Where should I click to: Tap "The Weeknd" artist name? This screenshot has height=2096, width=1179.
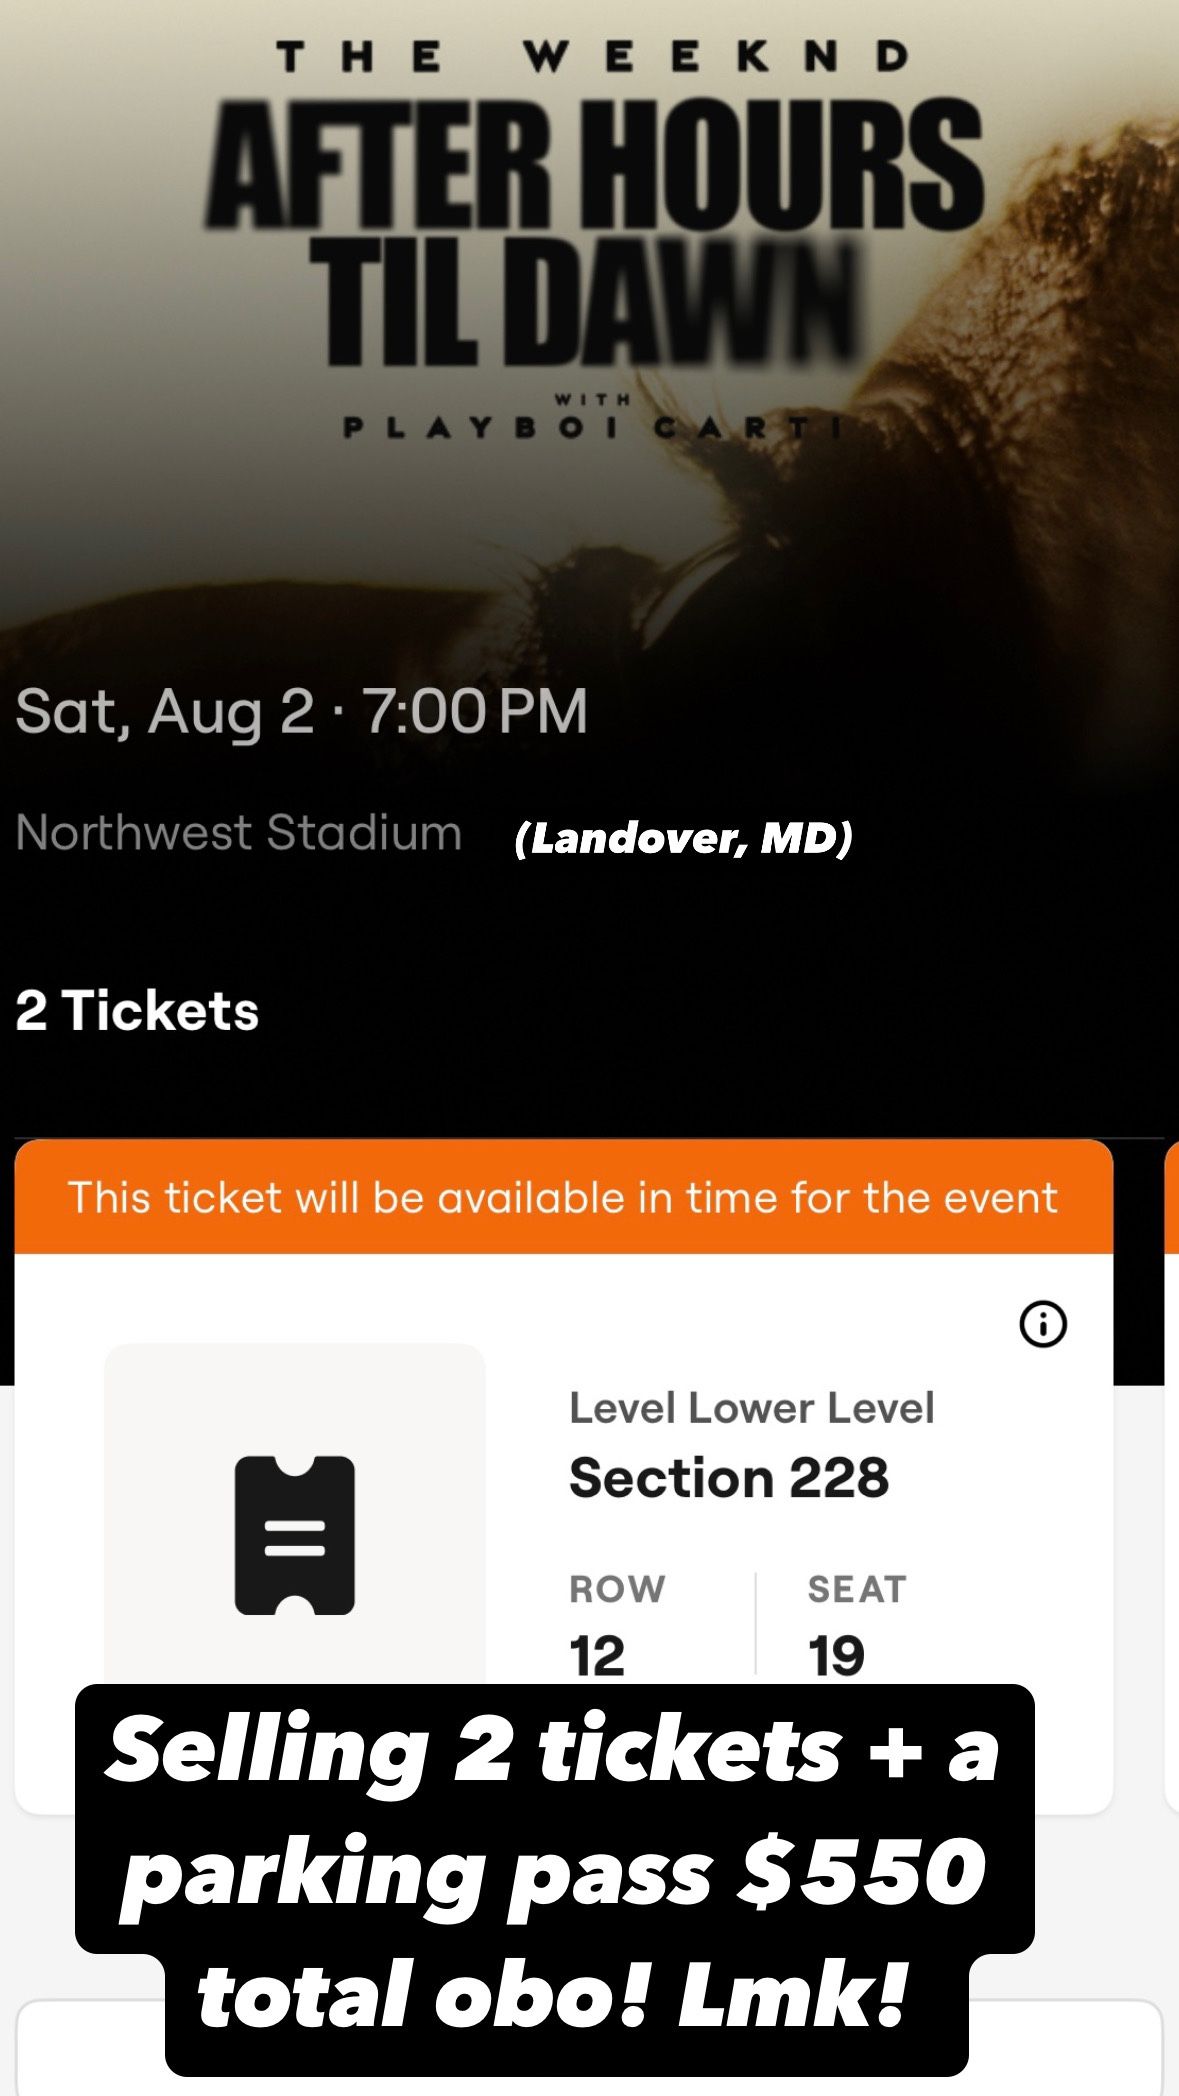click(593, 57)
